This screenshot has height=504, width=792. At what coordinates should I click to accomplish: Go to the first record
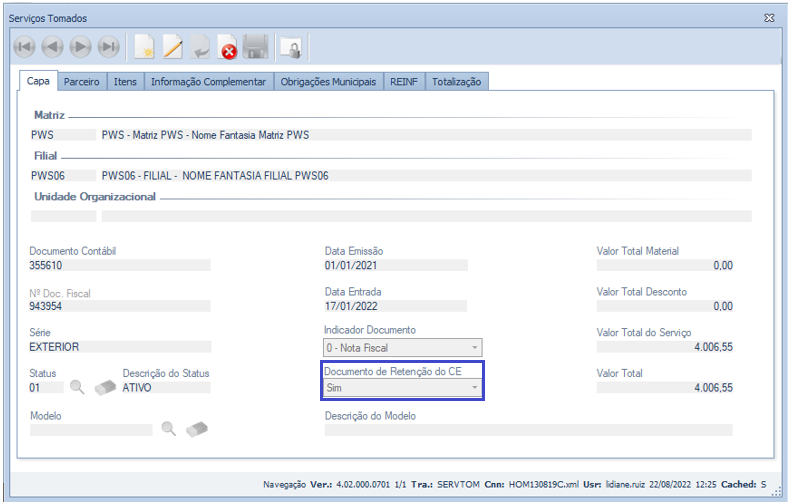pyautogui.click(x=24, y=46)
